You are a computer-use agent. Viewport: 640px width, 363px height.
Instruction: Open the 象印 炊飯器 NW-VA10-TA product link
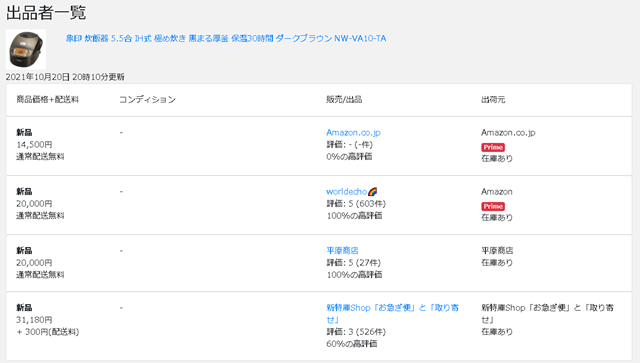pos(226,38)
